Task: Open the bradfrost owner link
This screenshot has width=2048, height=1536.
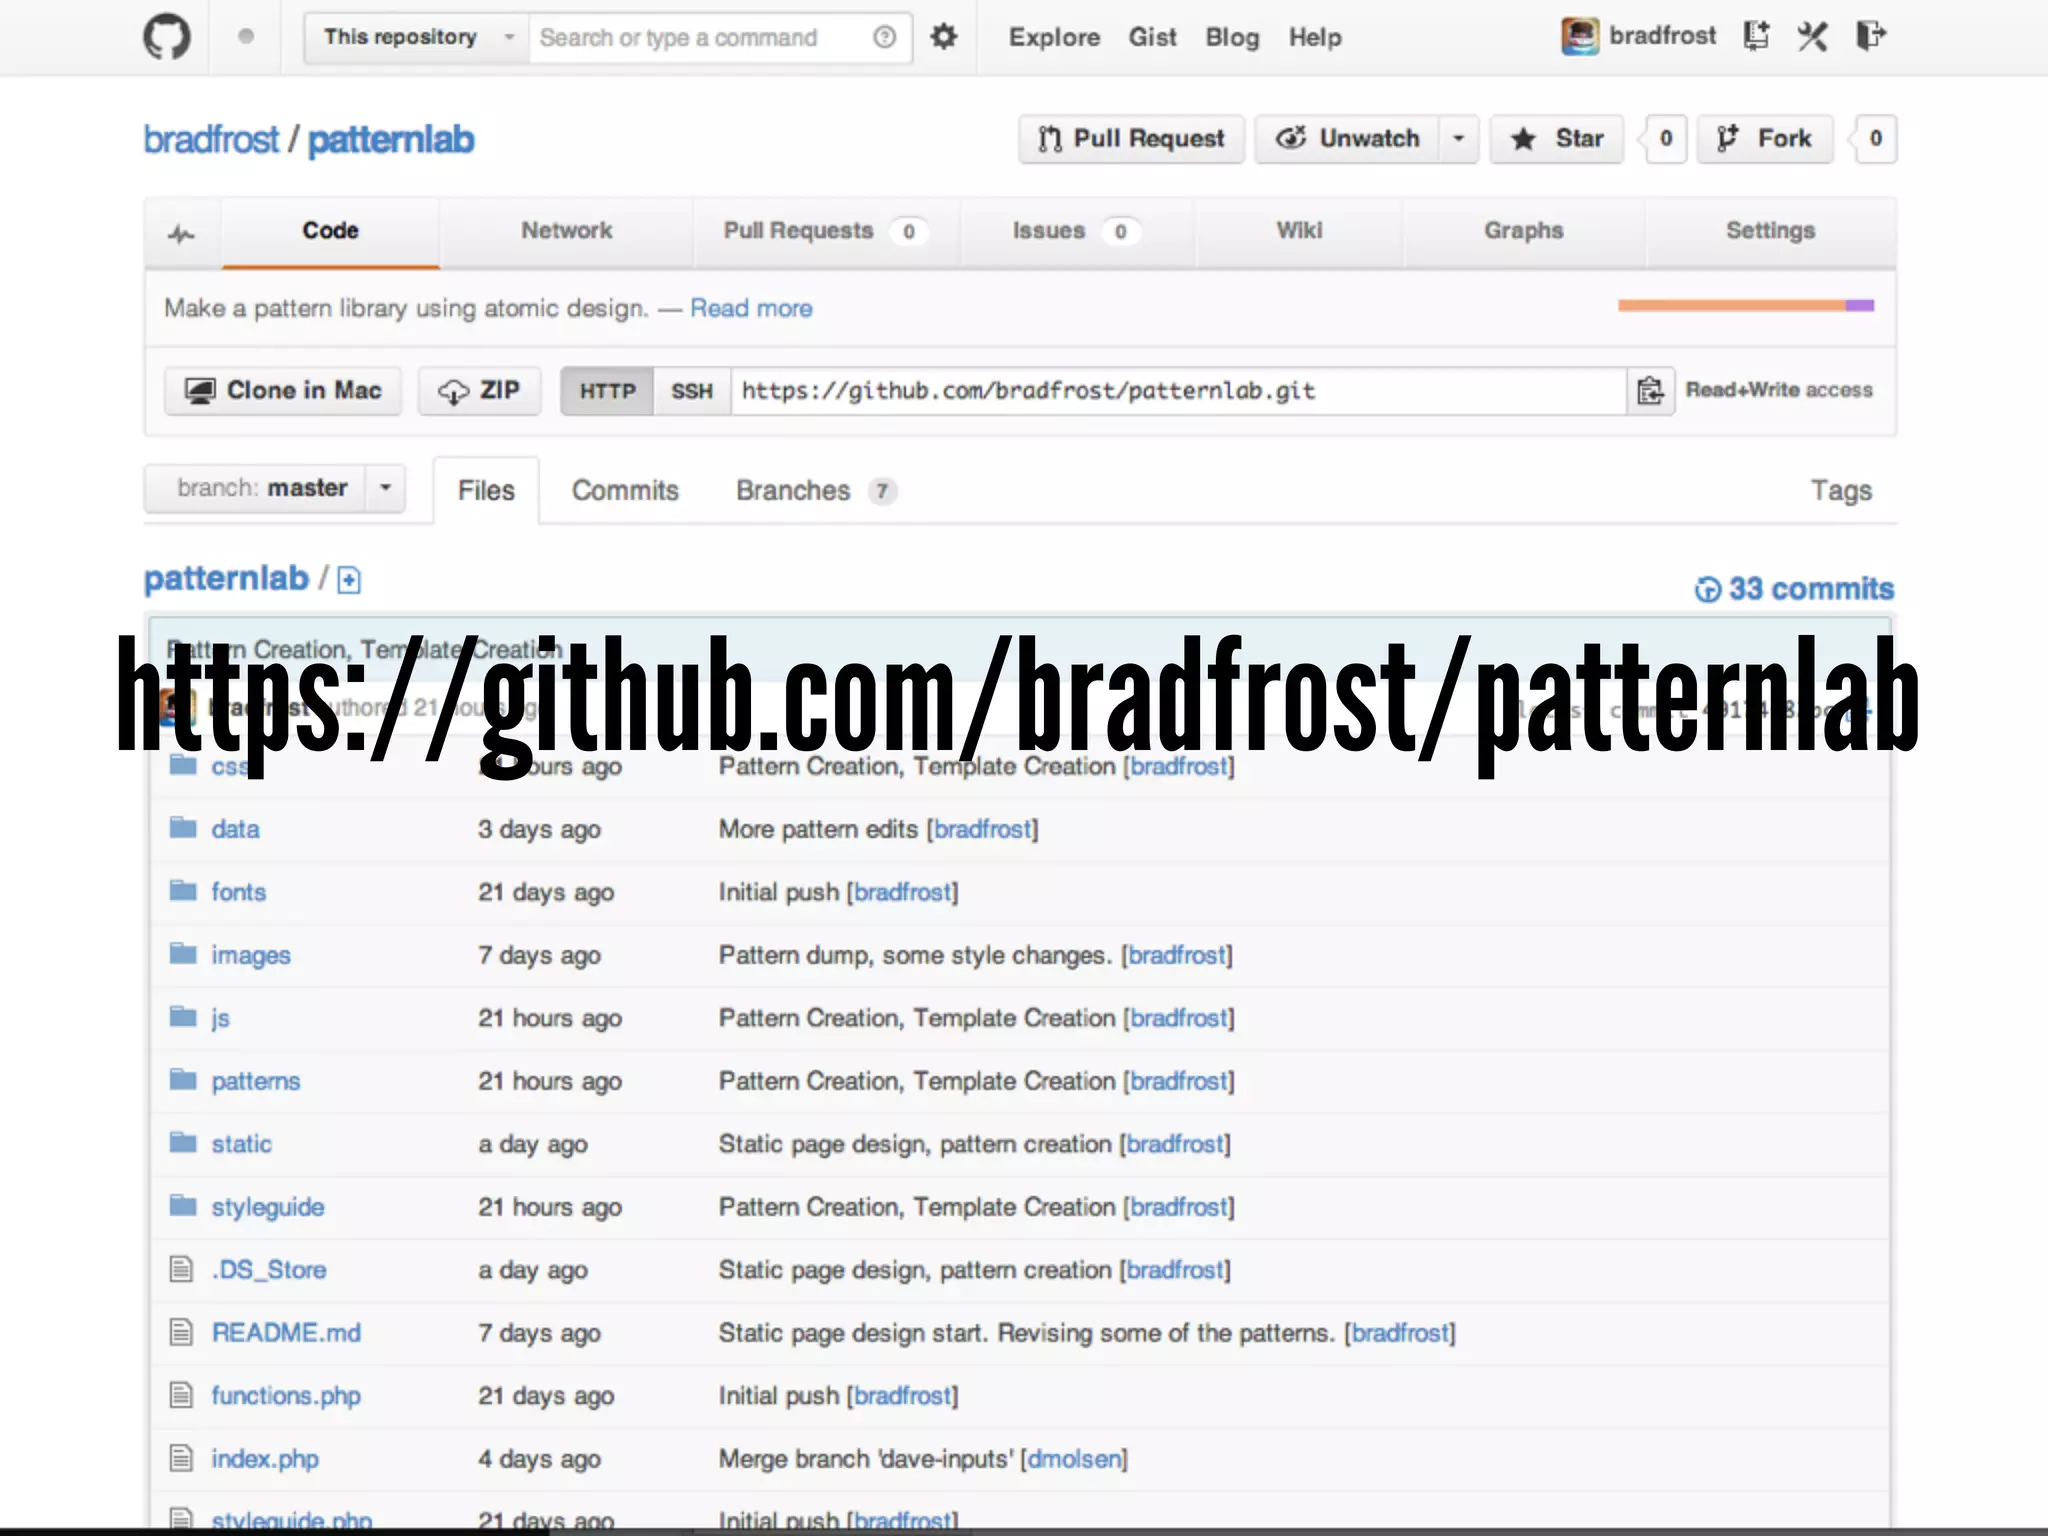Action: point(211,140)
